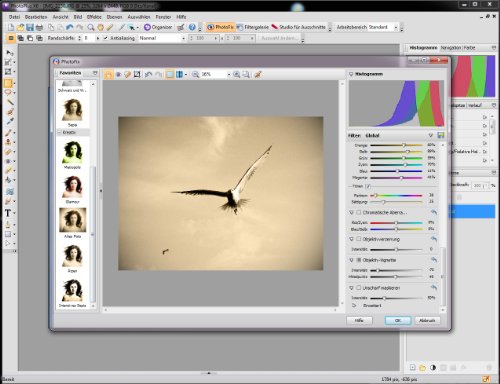Screen dimensions: 500x384
Task: Open the Favoriten panel options arrow
Action: [95, 73]
